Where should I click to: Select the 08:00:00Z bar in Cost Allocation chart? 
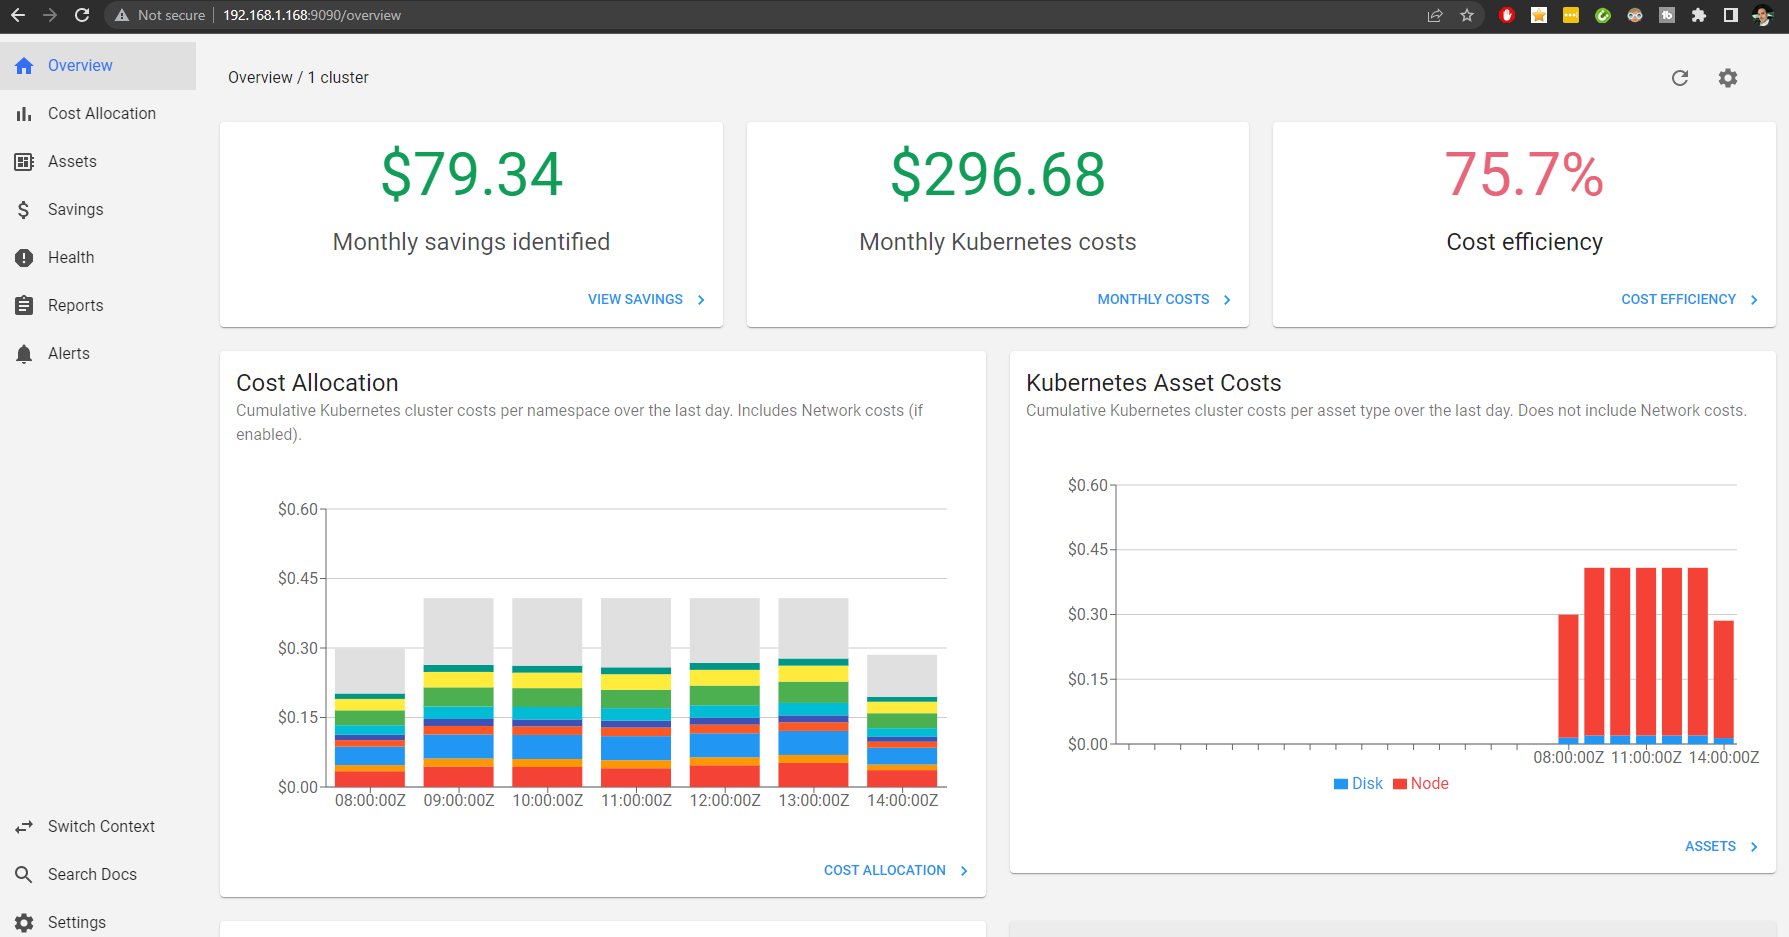tap(370, 717)
